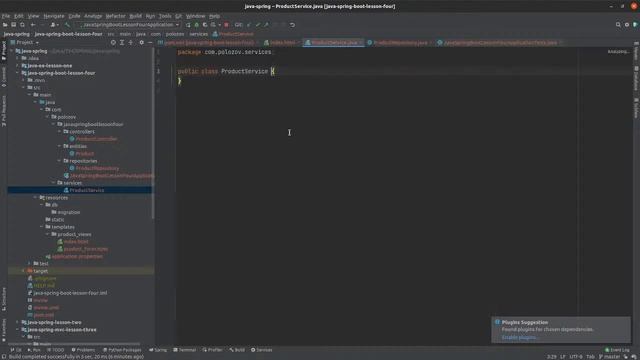This screenshot has height=360, width=640.
Task: Open IDE settings gear at top right
Action: point(627,25)
